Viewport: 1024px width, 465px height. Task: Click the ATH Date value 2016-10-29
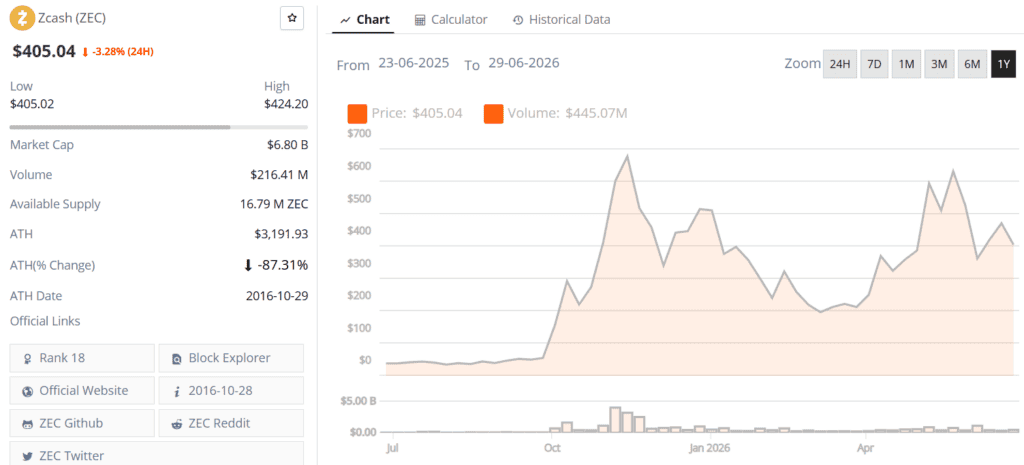(277, 296)
